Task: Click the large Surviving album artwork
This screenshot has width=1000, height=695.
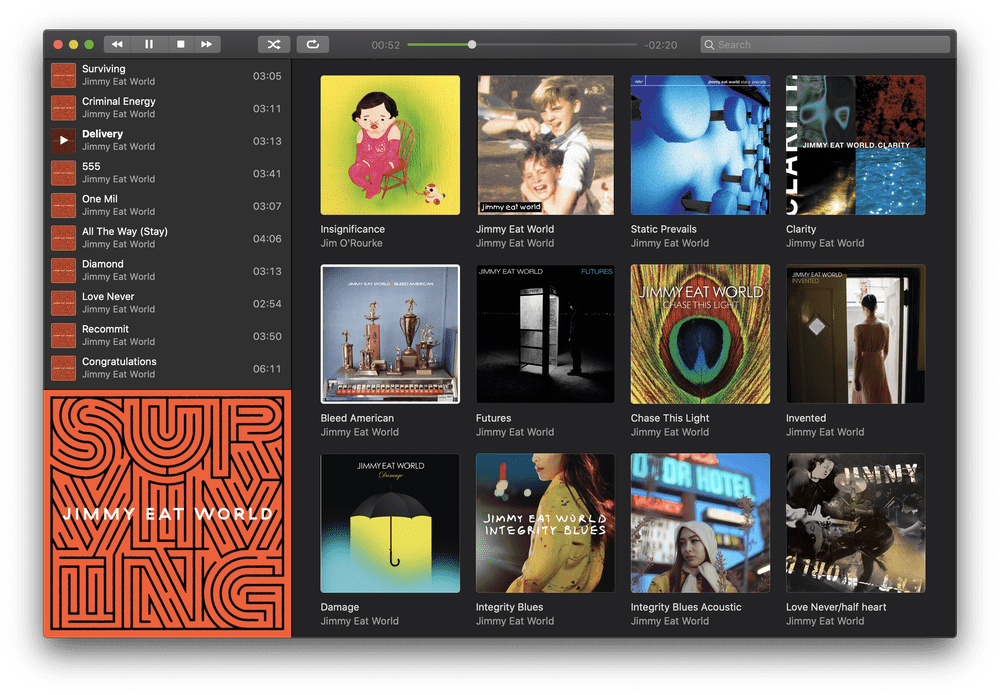Action: pos(167,514)
